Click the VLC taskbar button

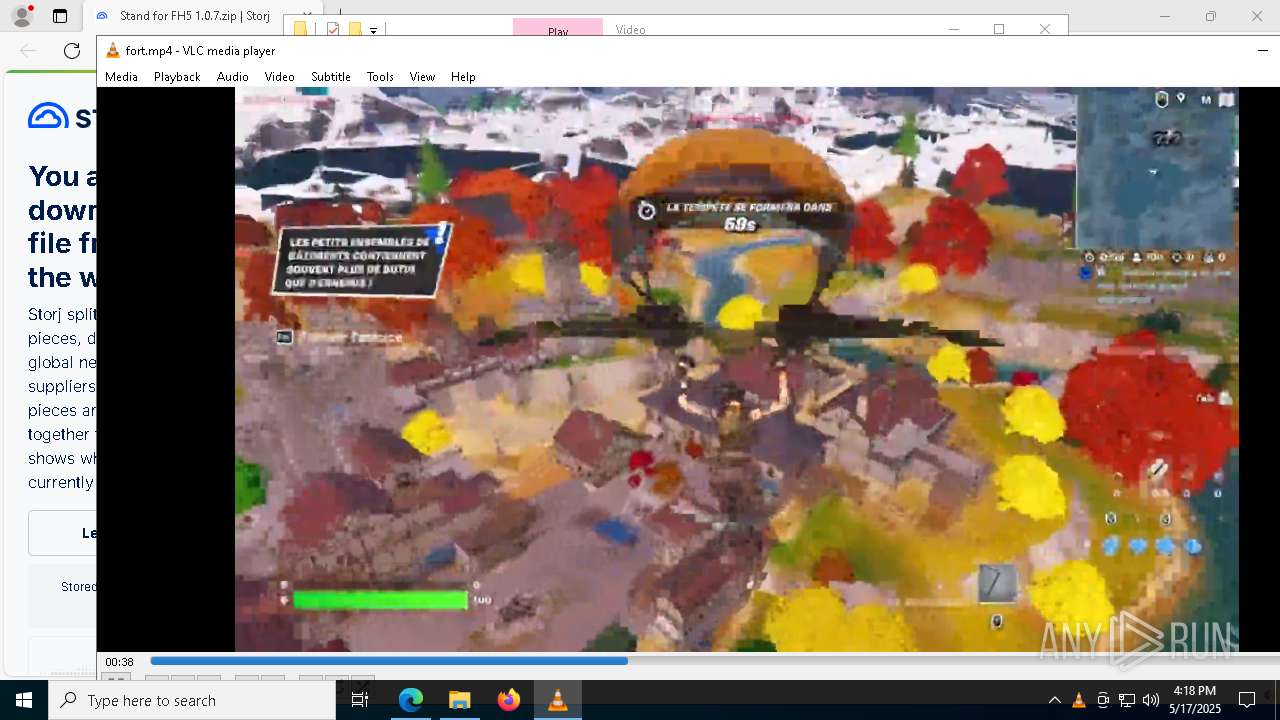tap(557, 700)
